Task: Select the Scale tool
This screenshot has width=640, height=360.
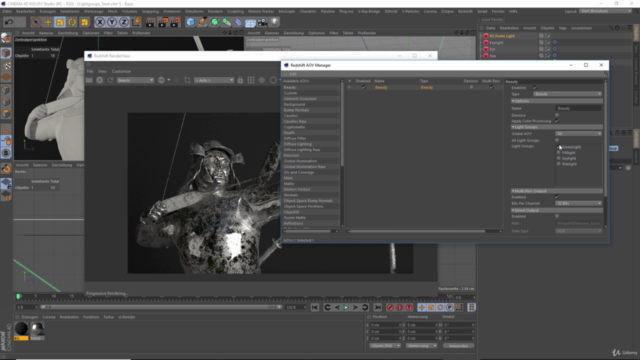Action: (x=60, y=22)
